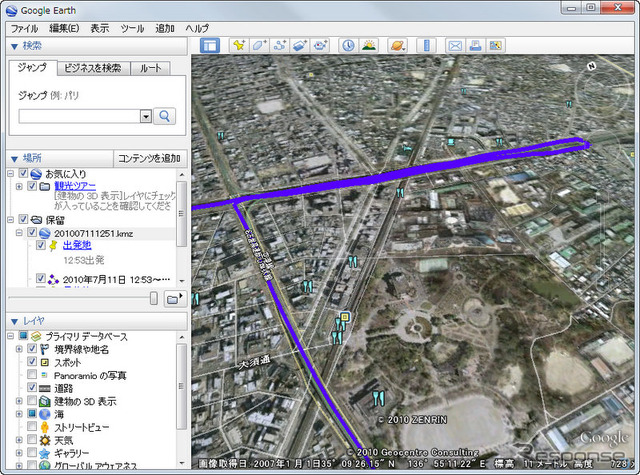Click the 出発地 yellow pushpin icon
Viewport: 640px width, 475px height.
[53, 246]
